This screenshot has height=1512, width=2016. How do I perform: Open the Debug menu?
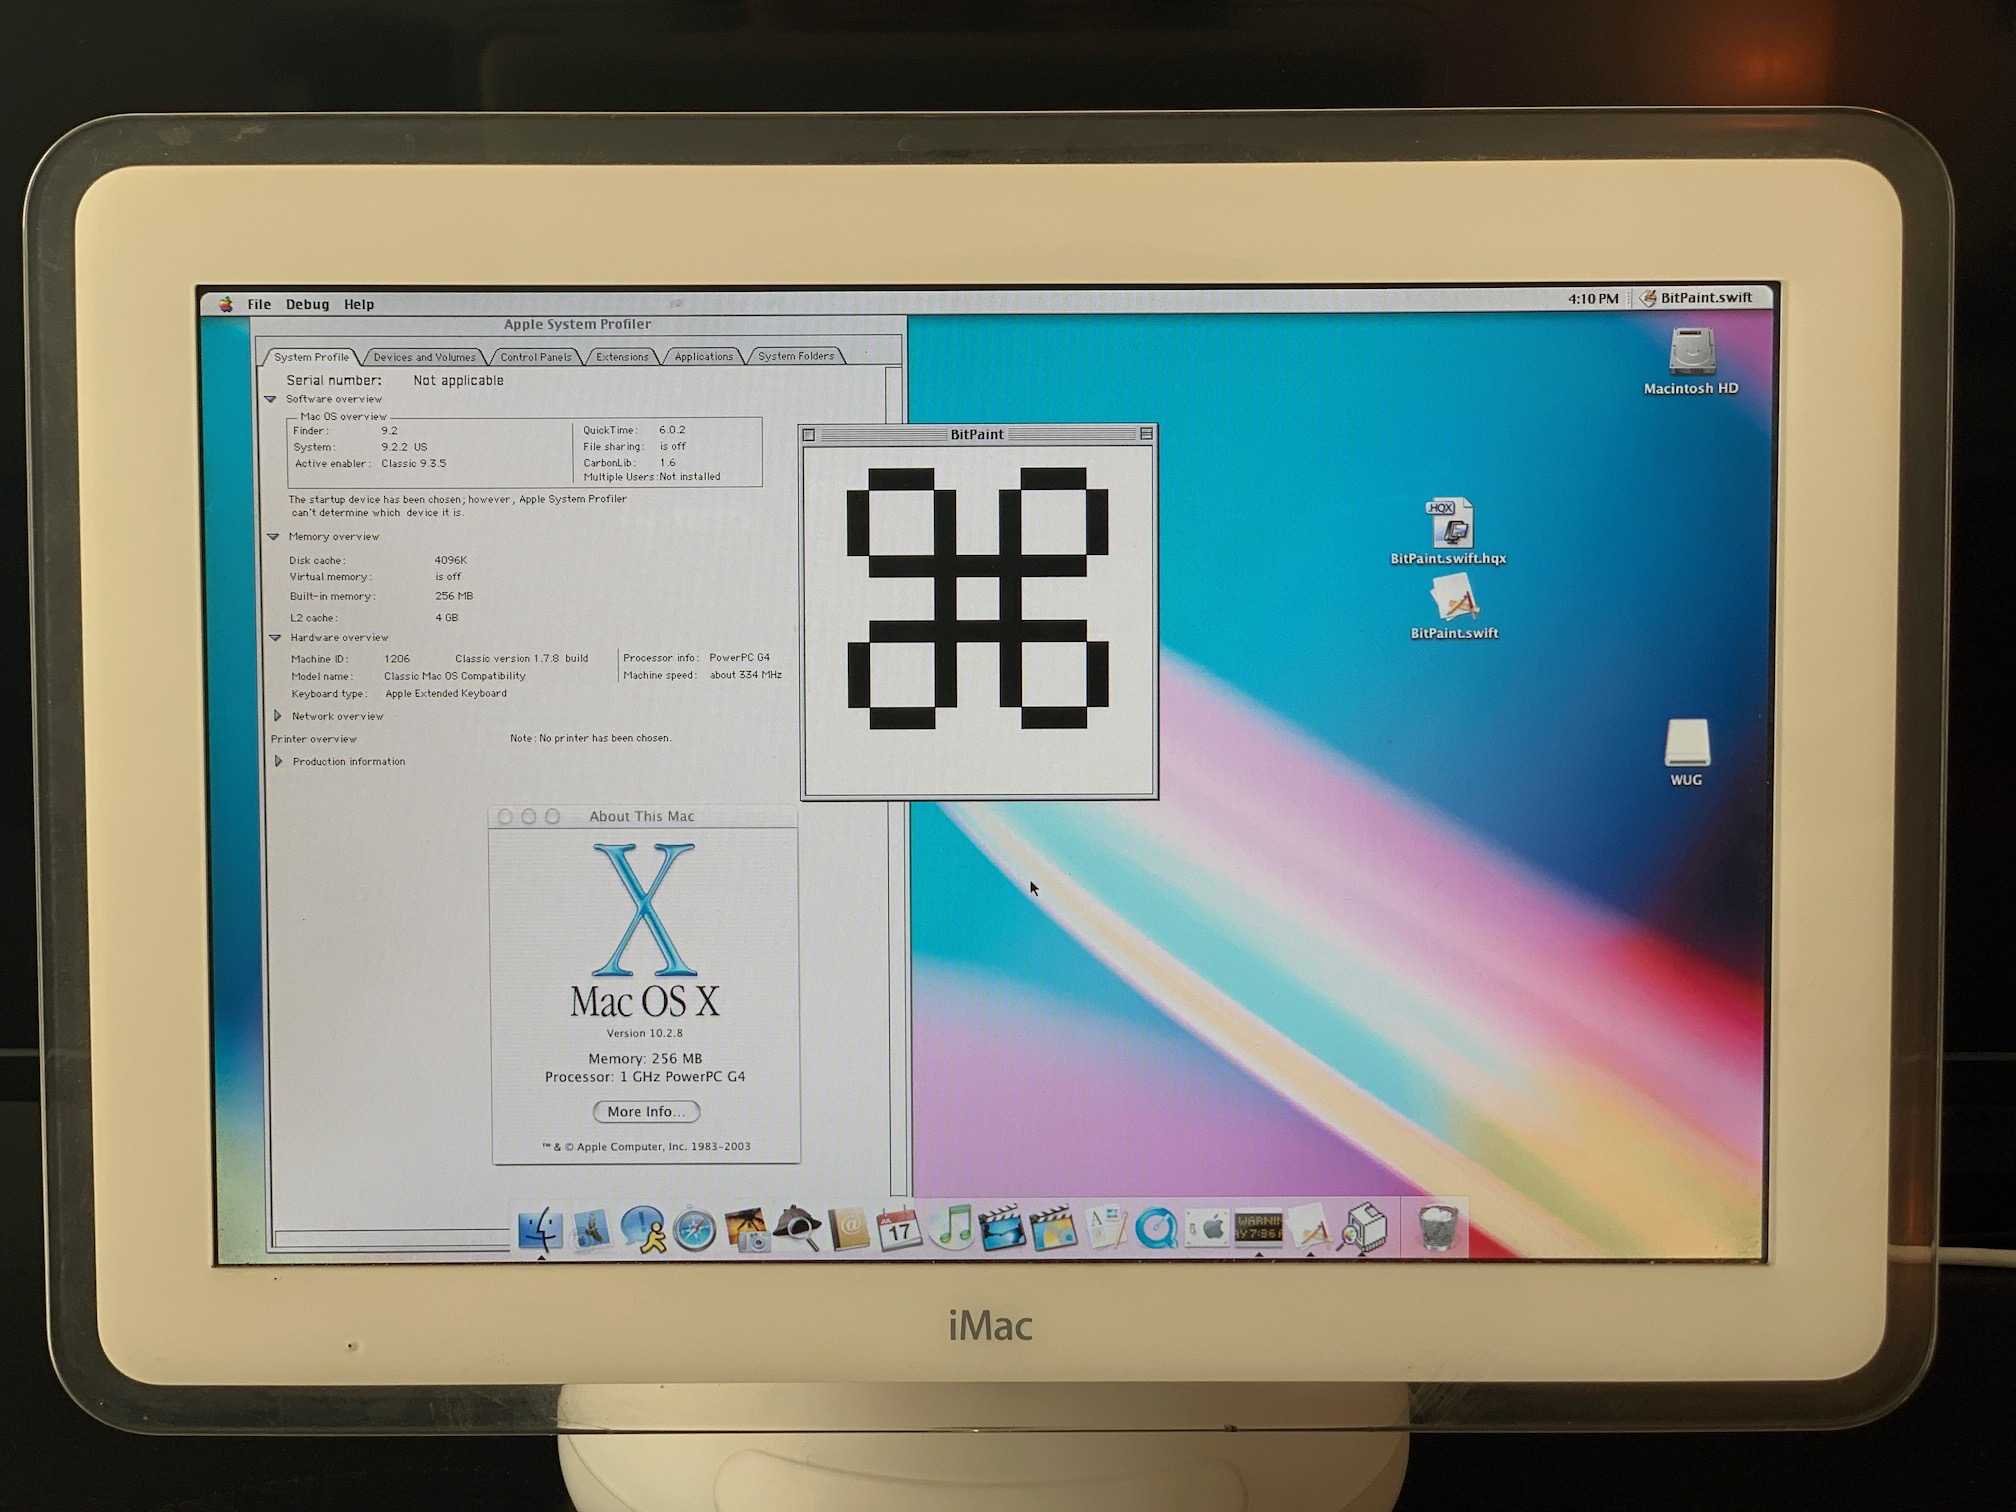[x=307, y=304]
